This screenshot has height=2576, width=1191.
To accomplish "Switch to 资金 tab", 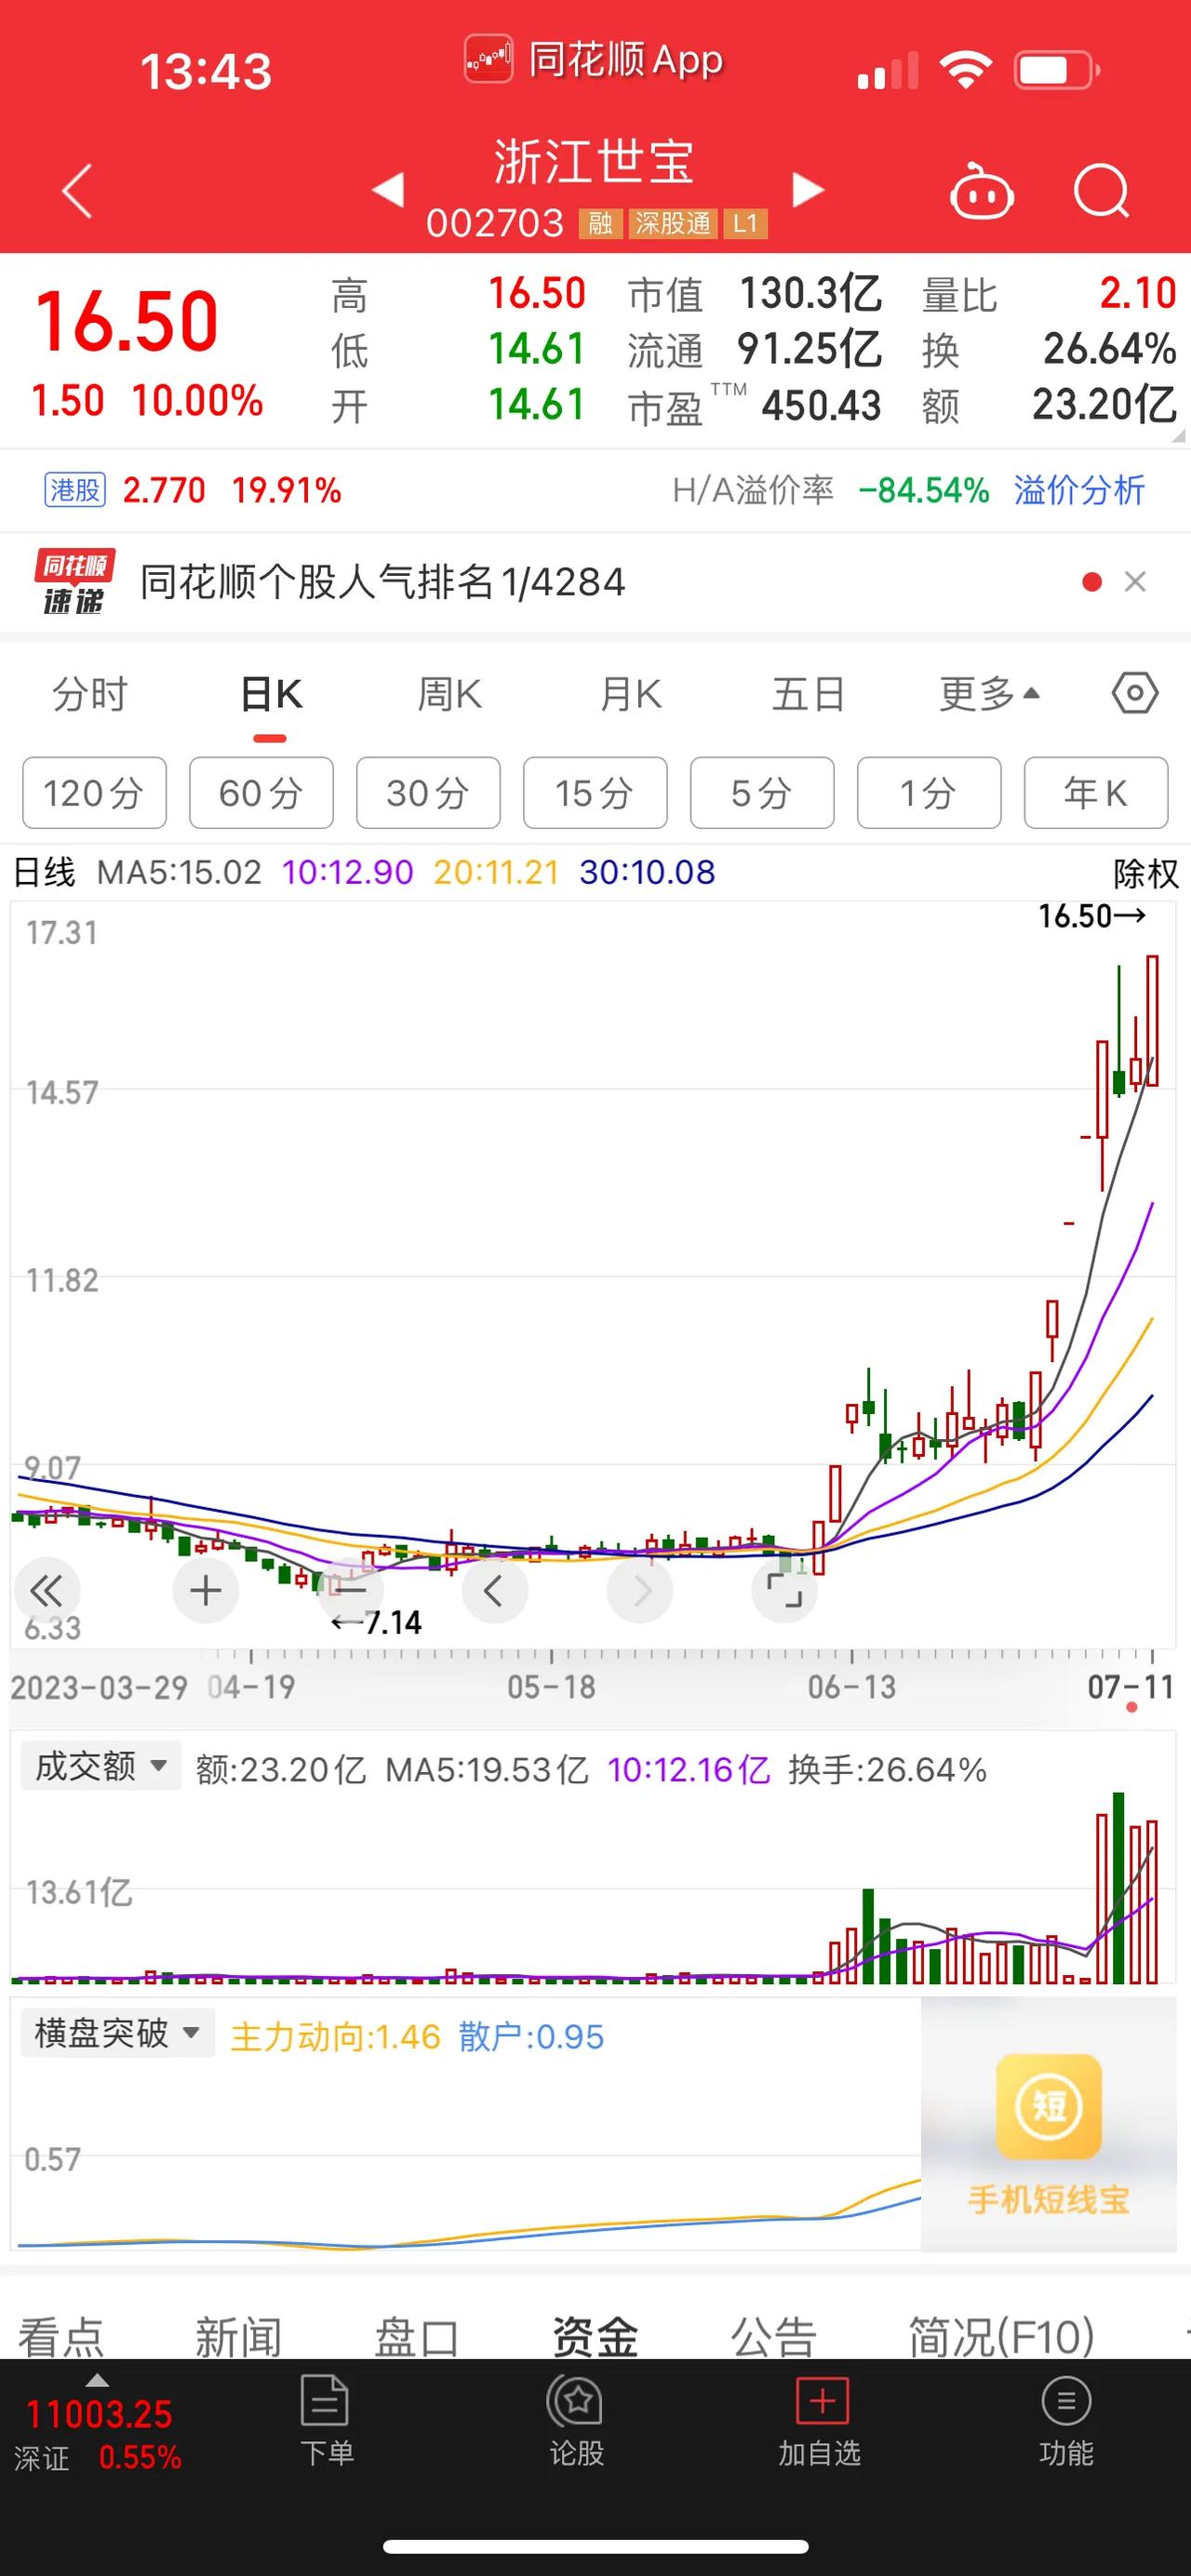I will (595, 2337).
